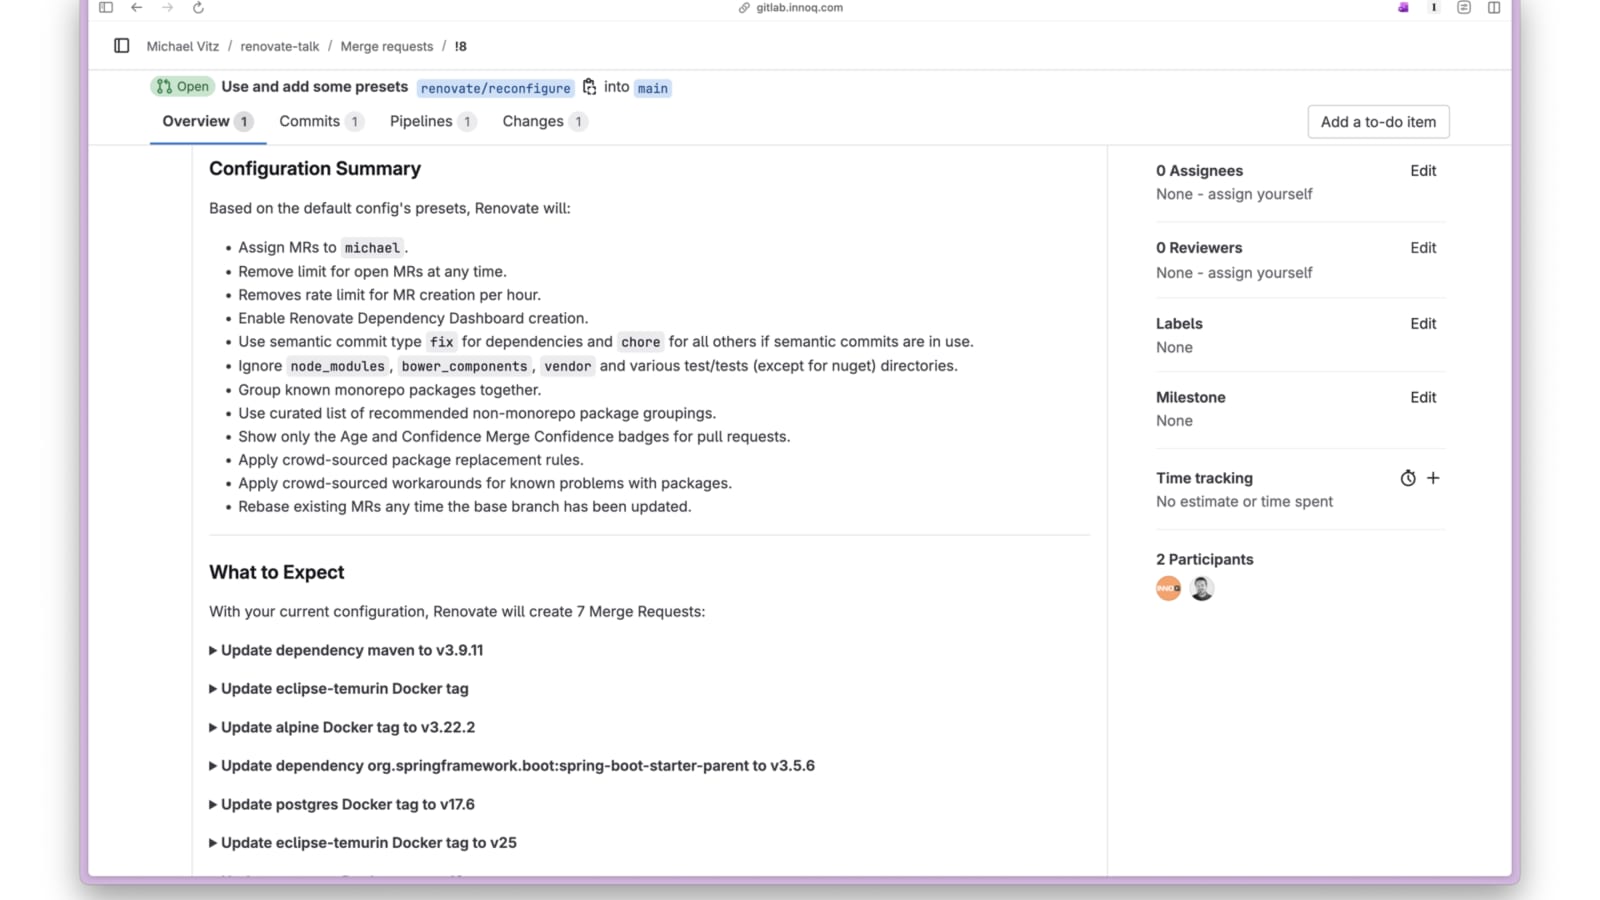1600x900 pixels.
Task: Open the main target branch link
Action: (652, 88)
